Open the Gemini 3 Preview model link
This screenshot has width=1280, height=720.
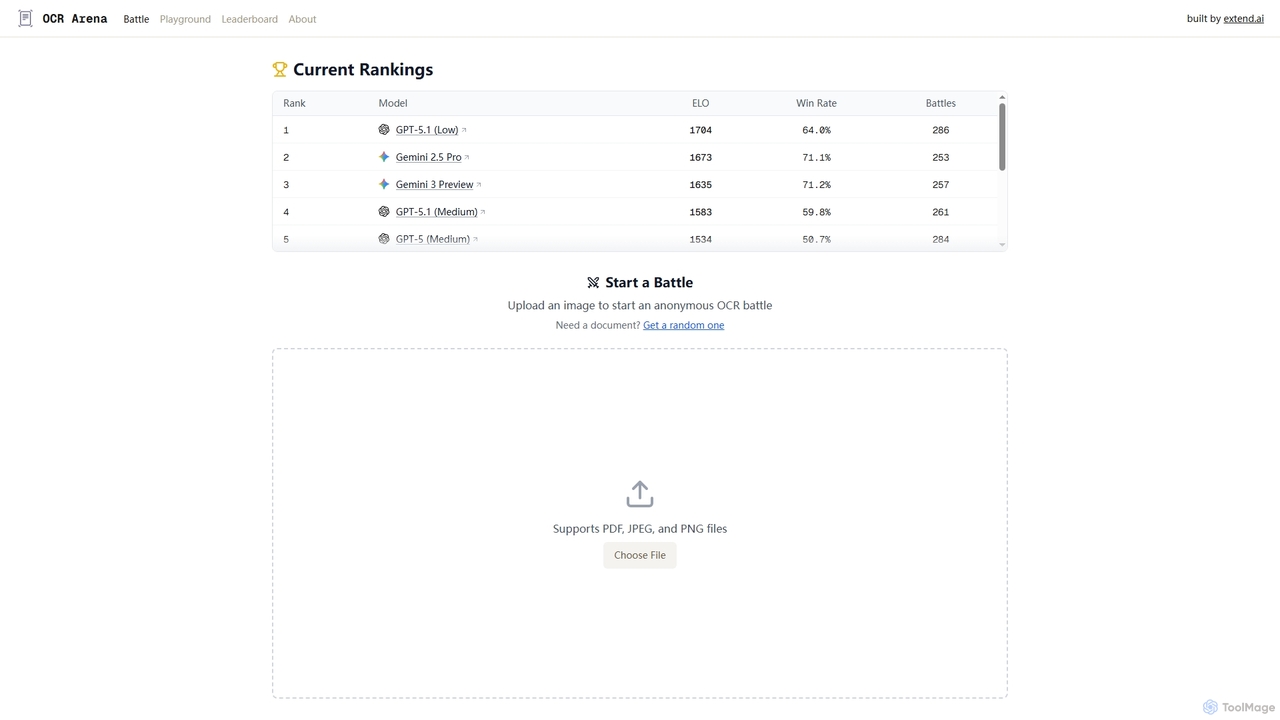click(434, 184)
